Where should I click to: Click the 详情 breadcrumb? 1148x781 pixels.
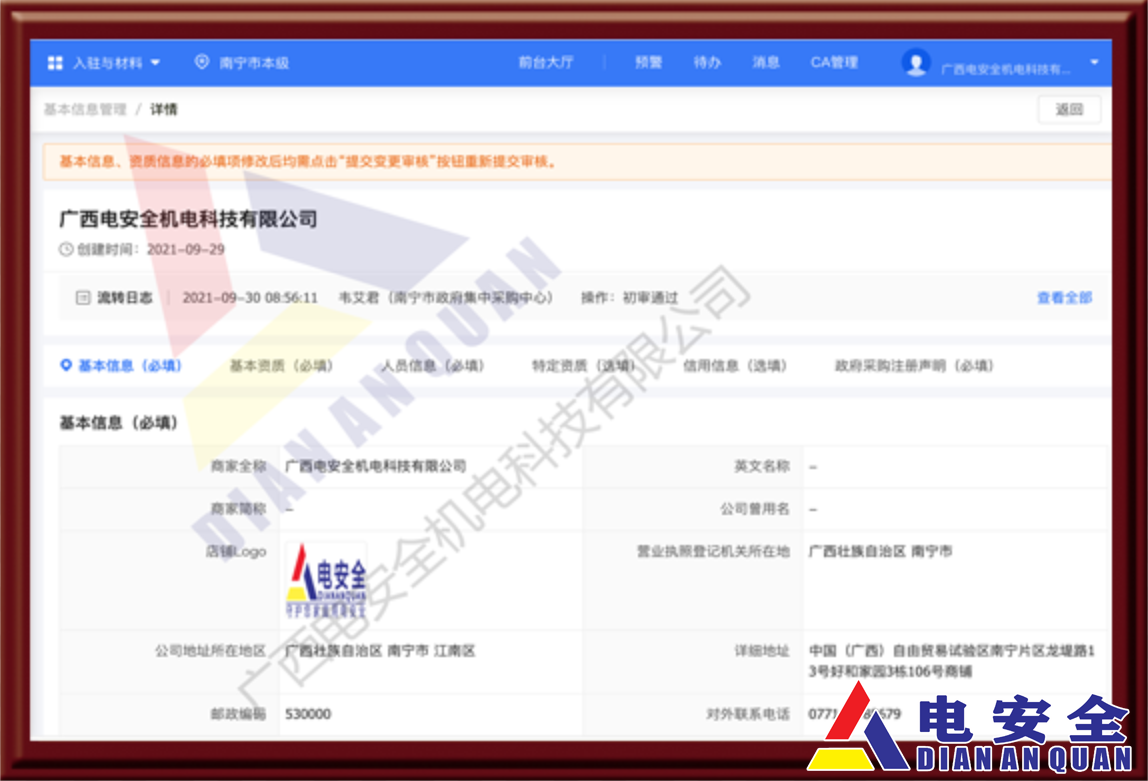click(x=164, y=109)
